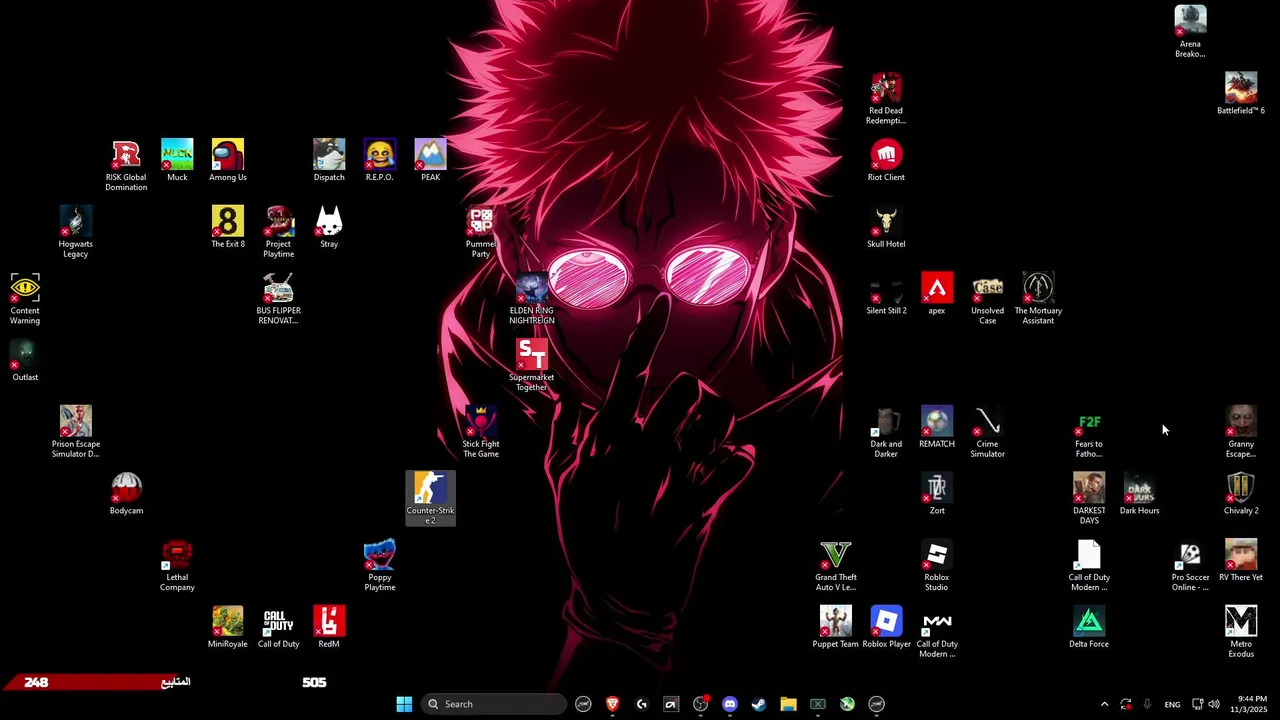
Task: Select the Counter-Strike 2 icon
Action: 430,498
